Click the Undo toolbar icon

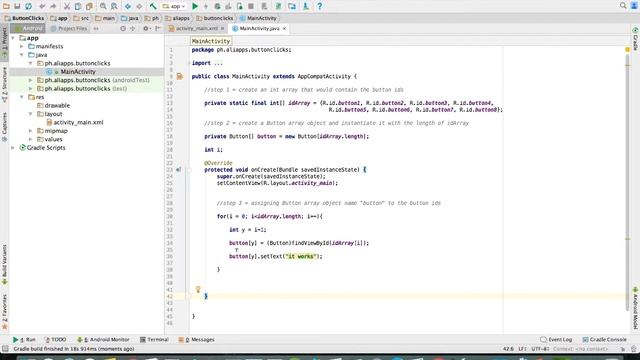click(42, 6)
